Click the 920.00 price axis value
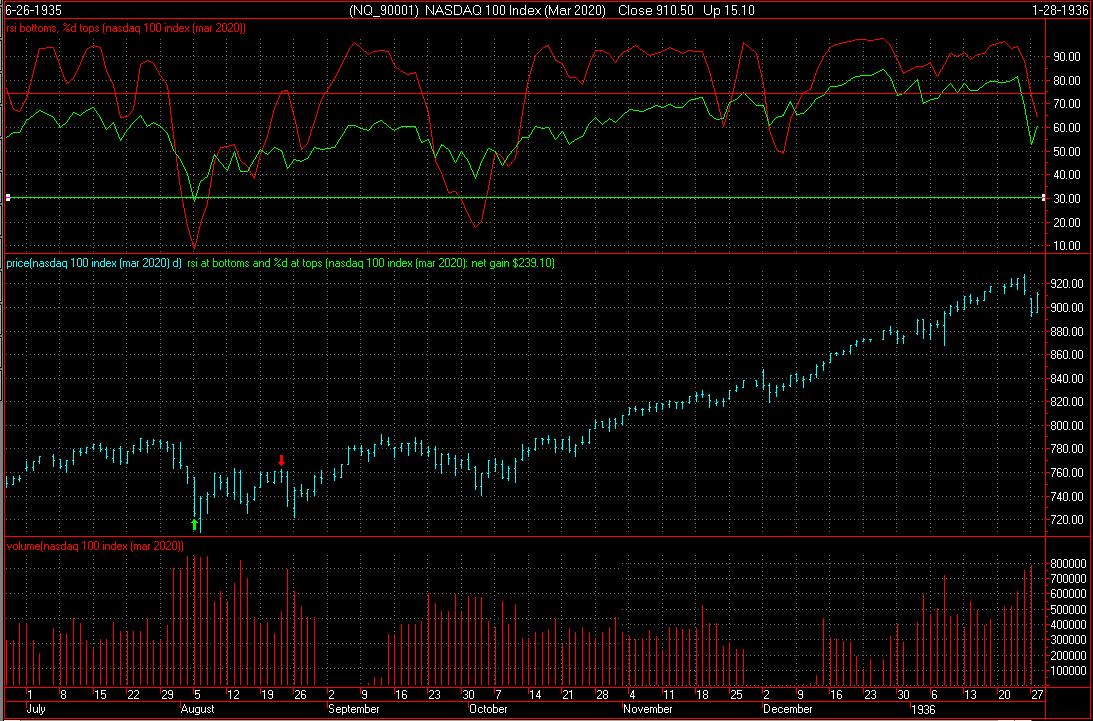1093x721 pixels. (x=1064, y=284)
